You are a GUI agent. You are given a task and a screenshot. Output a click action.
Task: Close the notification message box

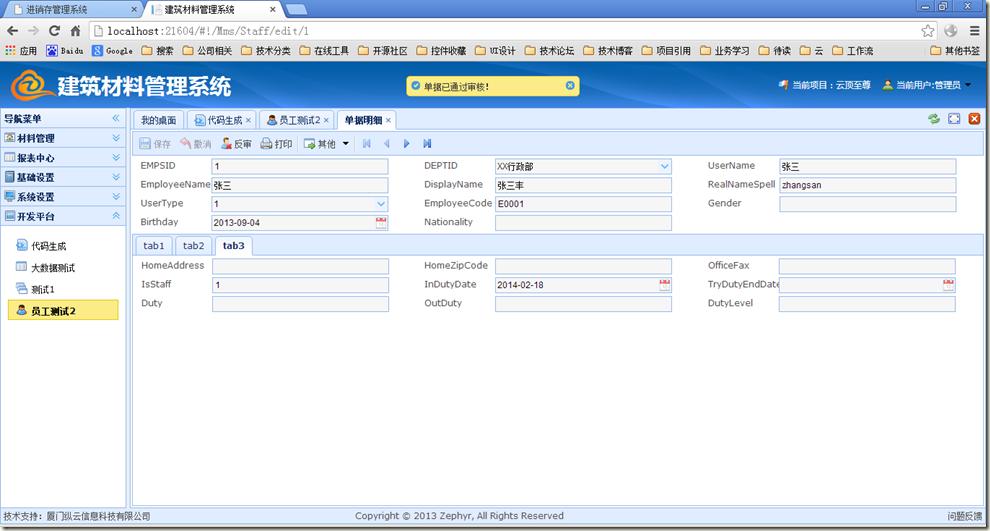[571, 86]
